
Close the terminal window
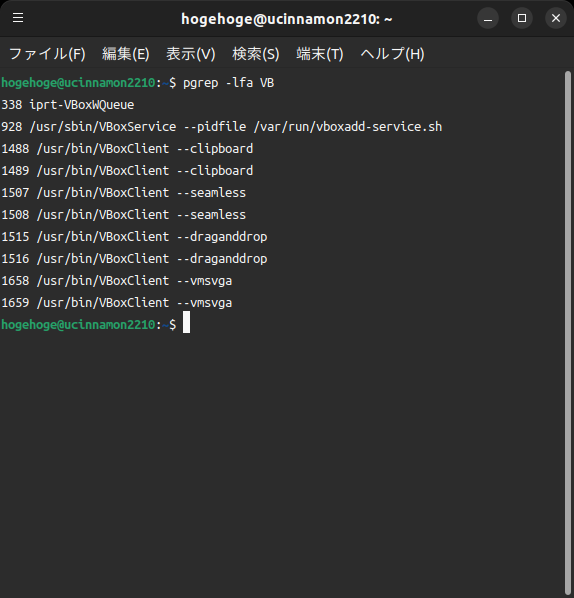556,18
